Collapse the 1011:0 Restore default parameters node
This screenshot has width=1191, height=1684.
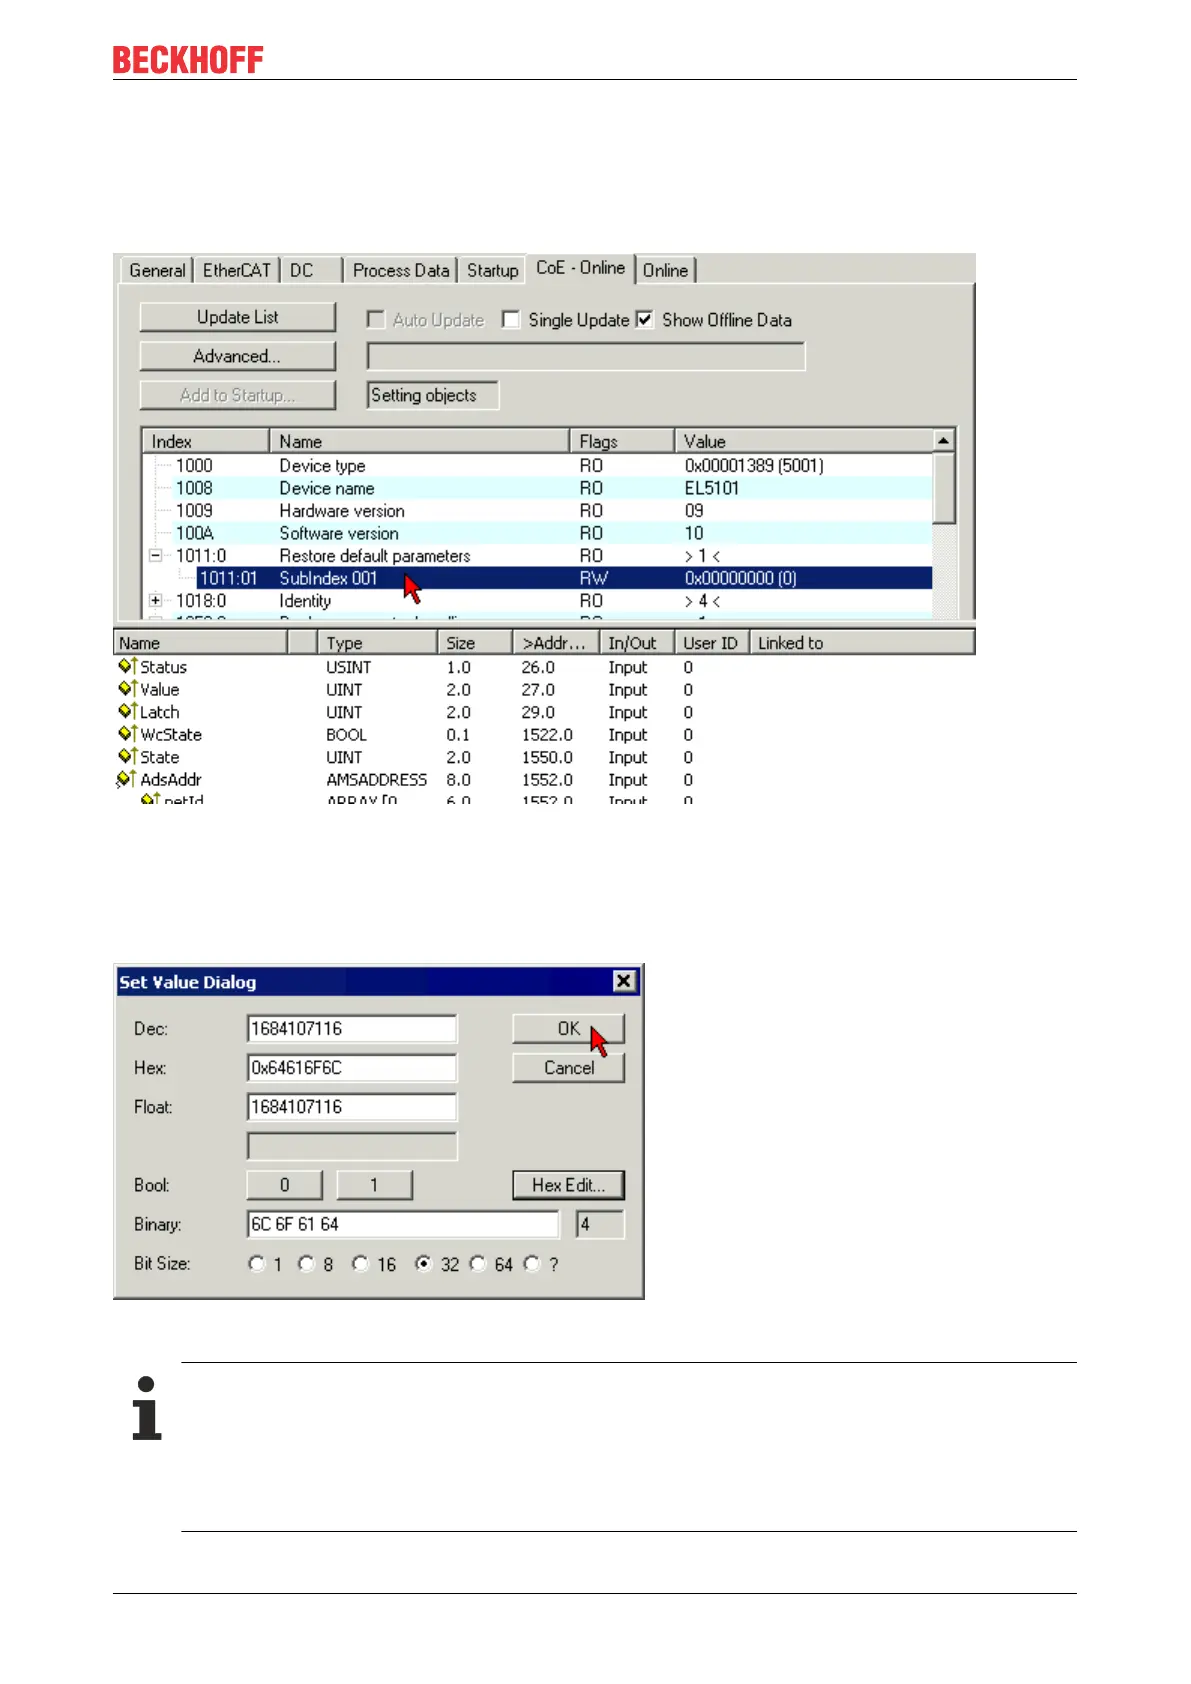coord(156,555)
